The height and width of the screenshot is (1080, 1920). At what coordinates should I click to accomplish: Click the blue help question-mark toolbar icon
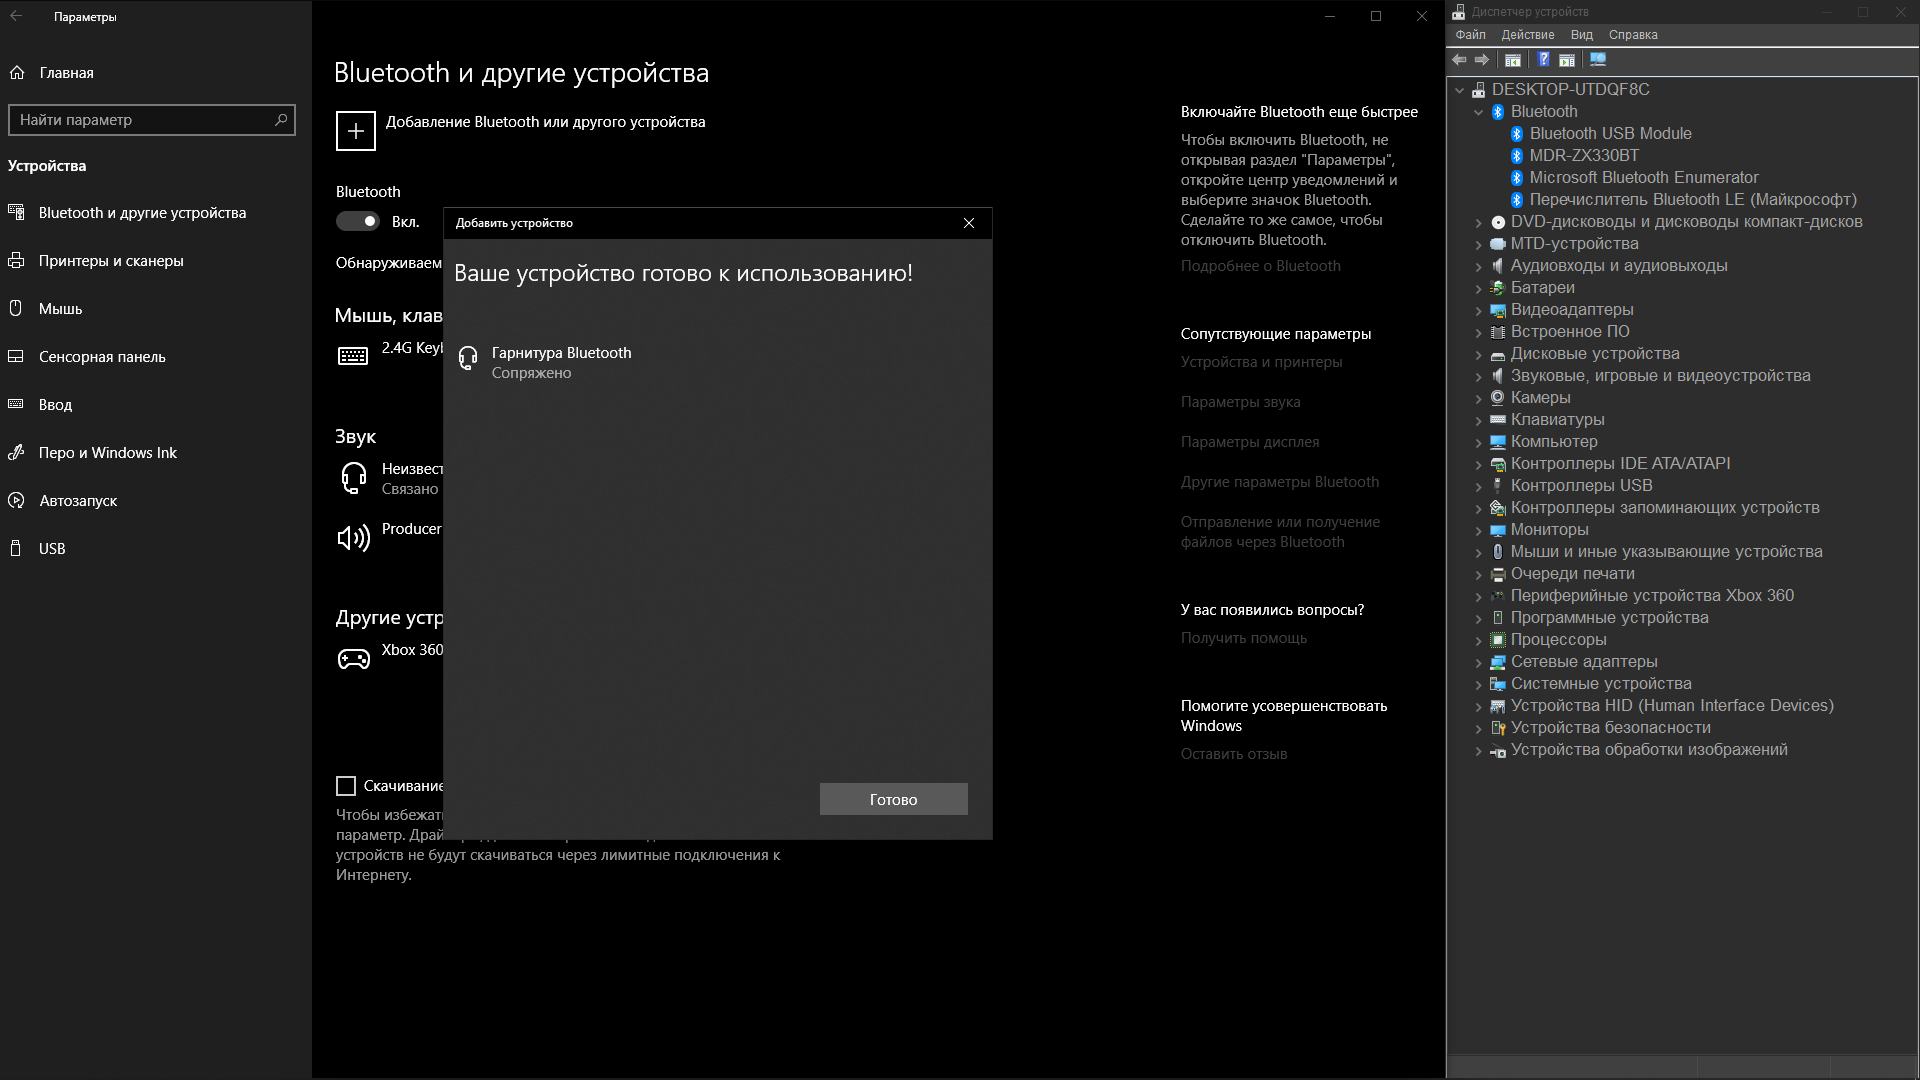click(1543, 60)
